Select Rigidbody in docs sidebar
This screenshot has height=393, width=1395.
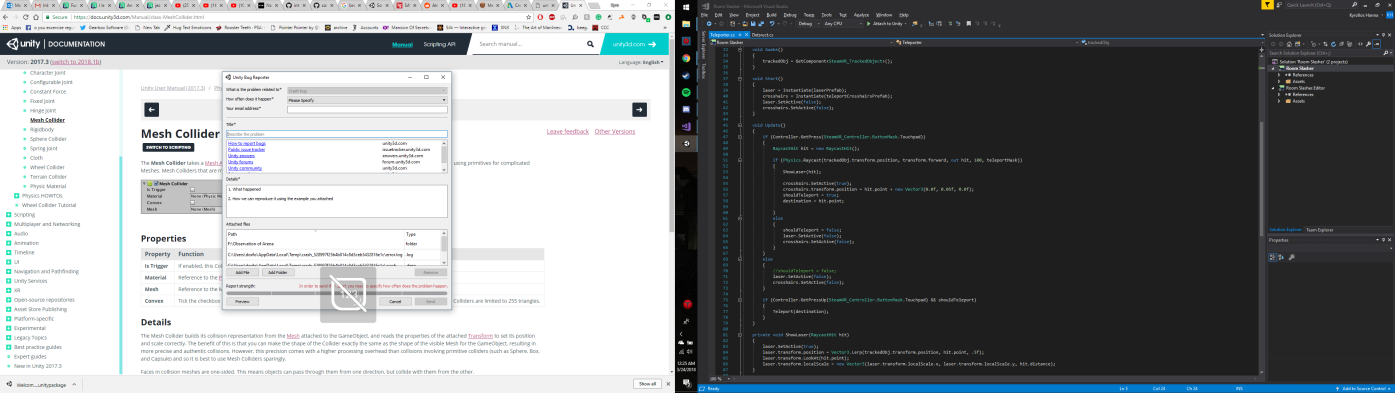(42, 129)
